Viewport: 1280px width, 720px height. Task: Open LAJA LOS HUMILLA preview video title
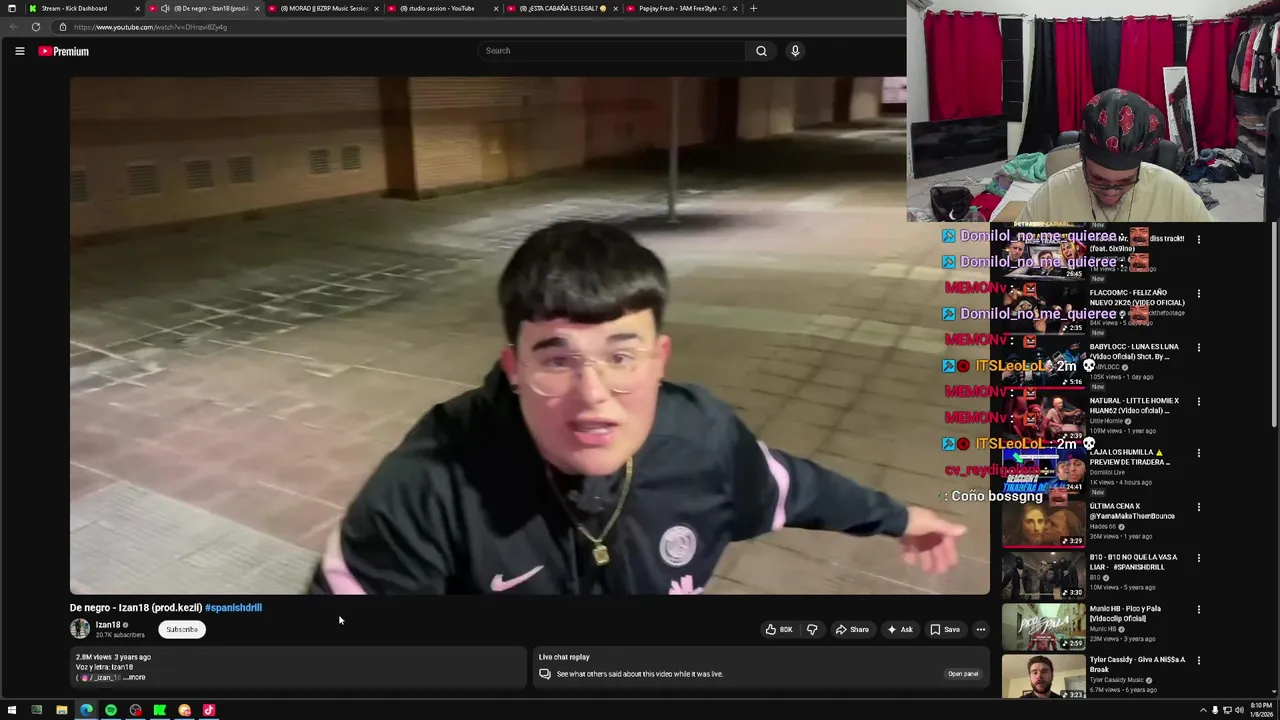point(1130,457)
